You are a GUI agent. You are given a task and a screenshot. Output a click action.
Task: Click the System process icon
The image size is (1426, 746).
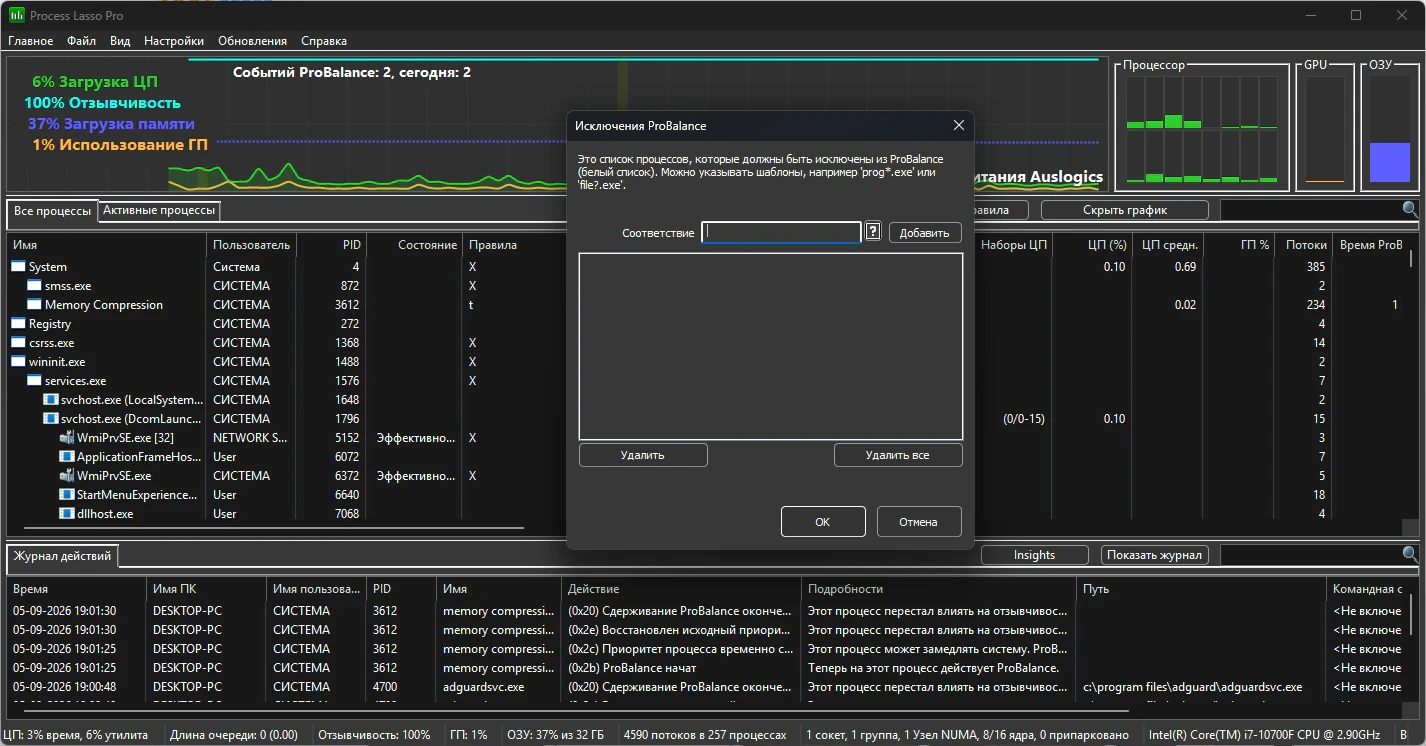pyautogui.click(x=18, y=267)
